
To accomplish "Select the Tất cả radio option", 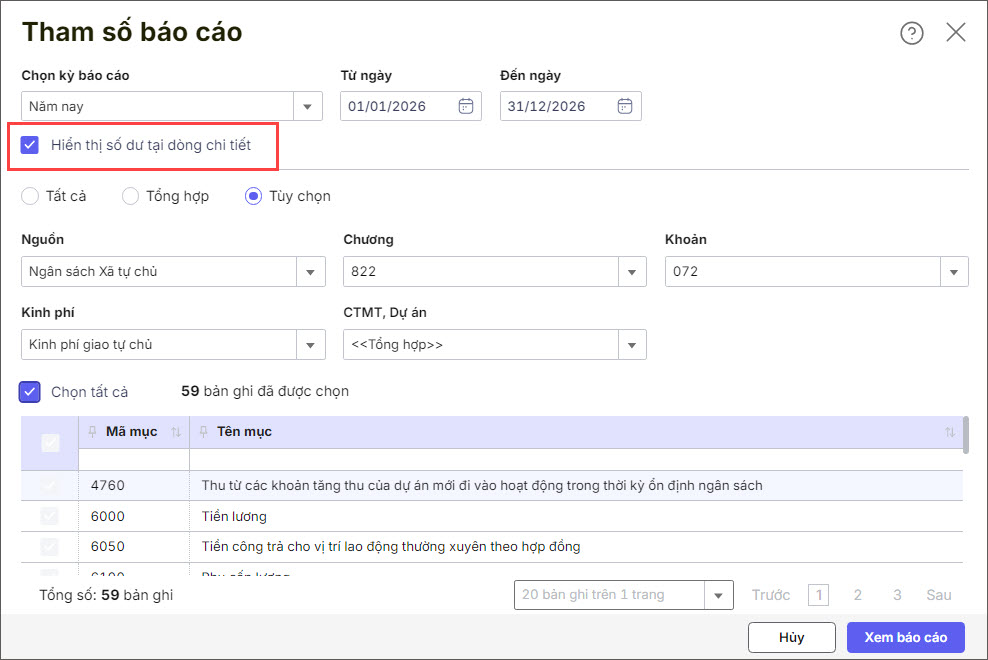I will [x=30, y=196].
